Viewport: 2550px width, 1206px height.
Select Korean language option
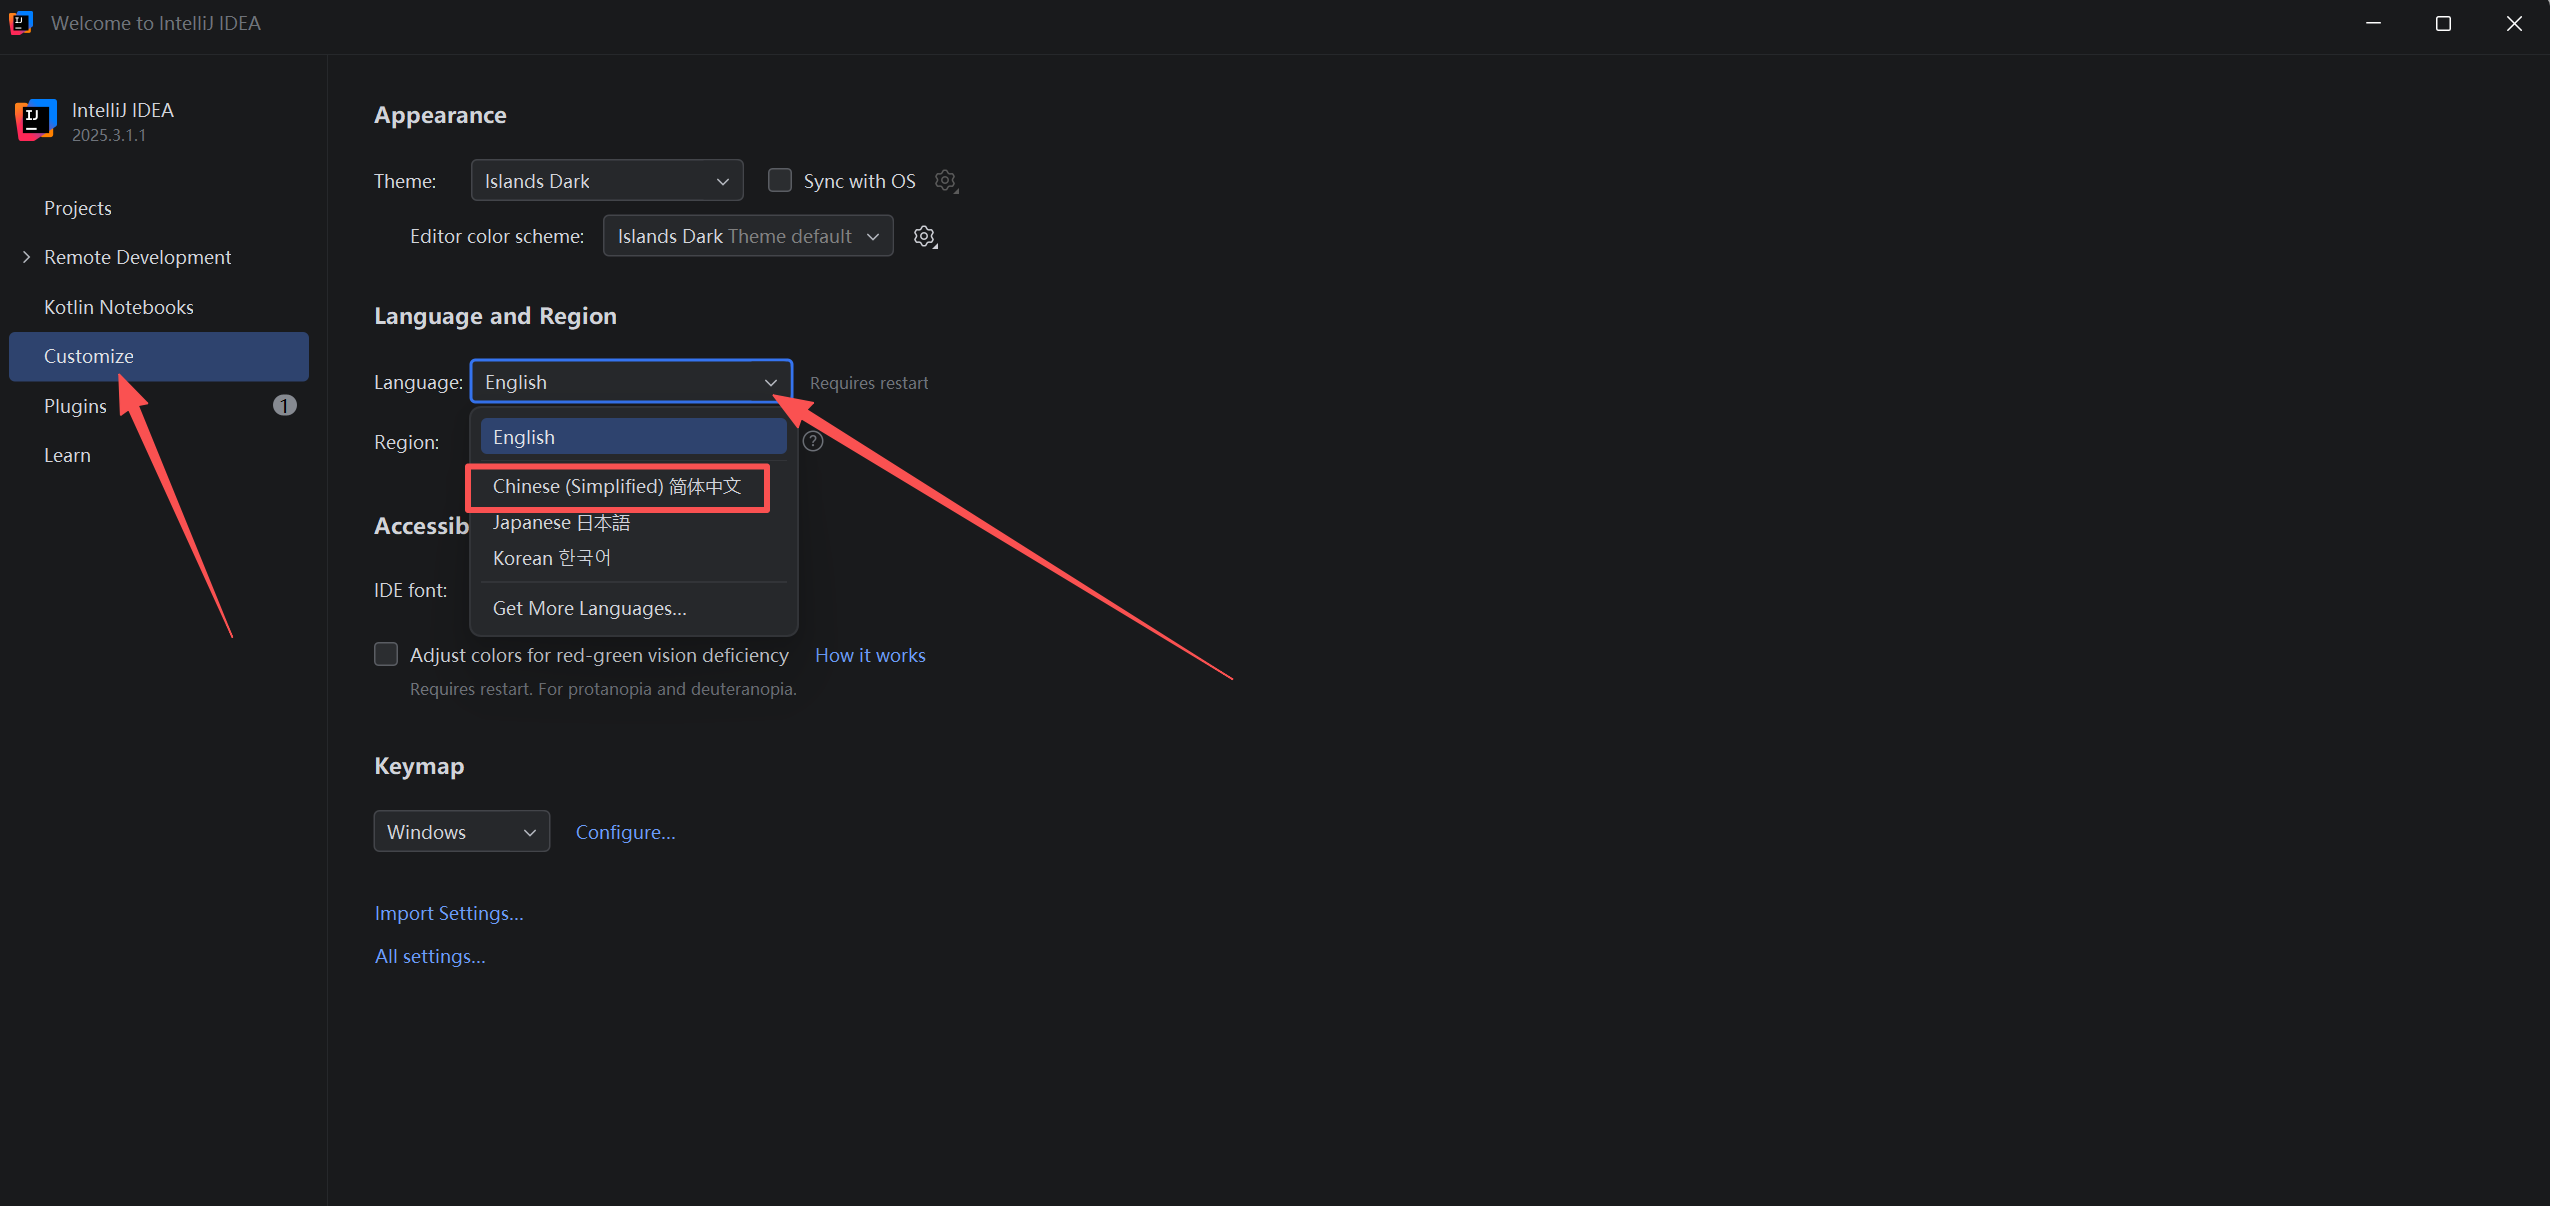(x=551, y=558)
